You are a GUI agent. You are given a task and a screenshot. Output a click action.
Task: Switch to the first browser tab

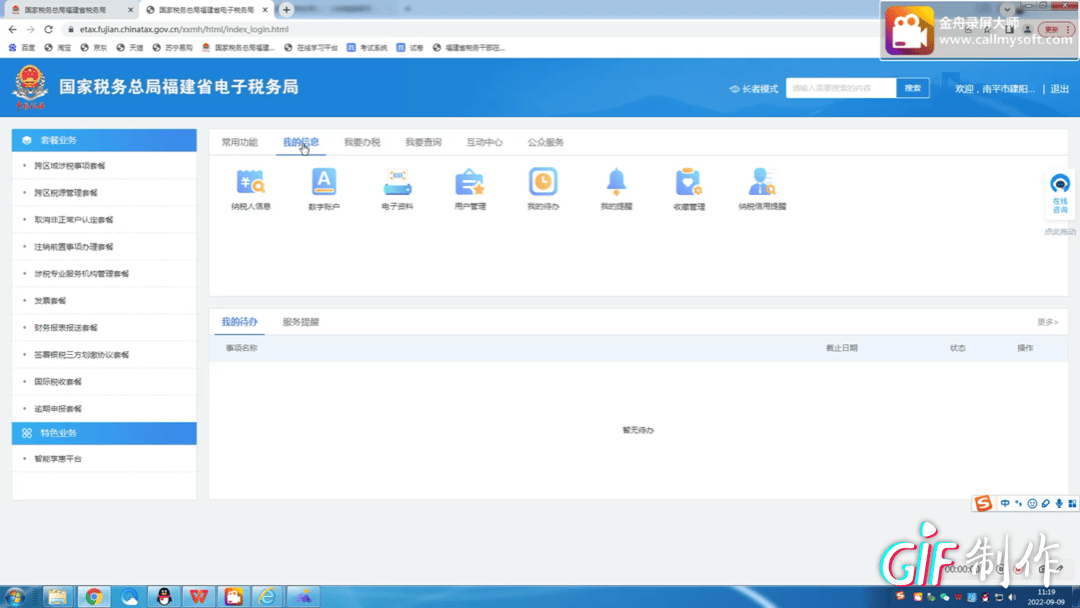click(x=70, y=10)
